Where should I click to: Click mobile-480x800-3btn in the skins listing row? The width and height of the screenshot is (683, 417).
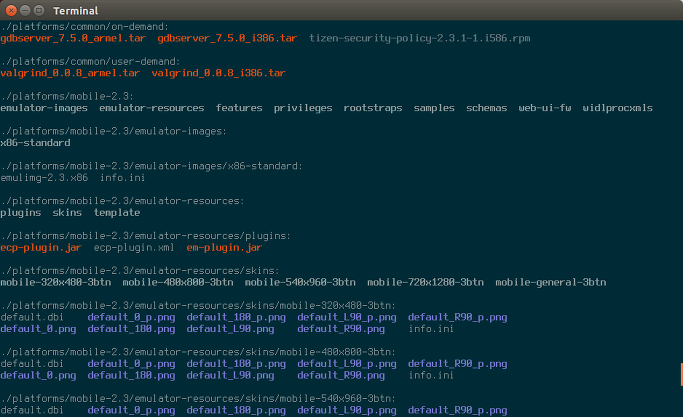pos(178,282)
